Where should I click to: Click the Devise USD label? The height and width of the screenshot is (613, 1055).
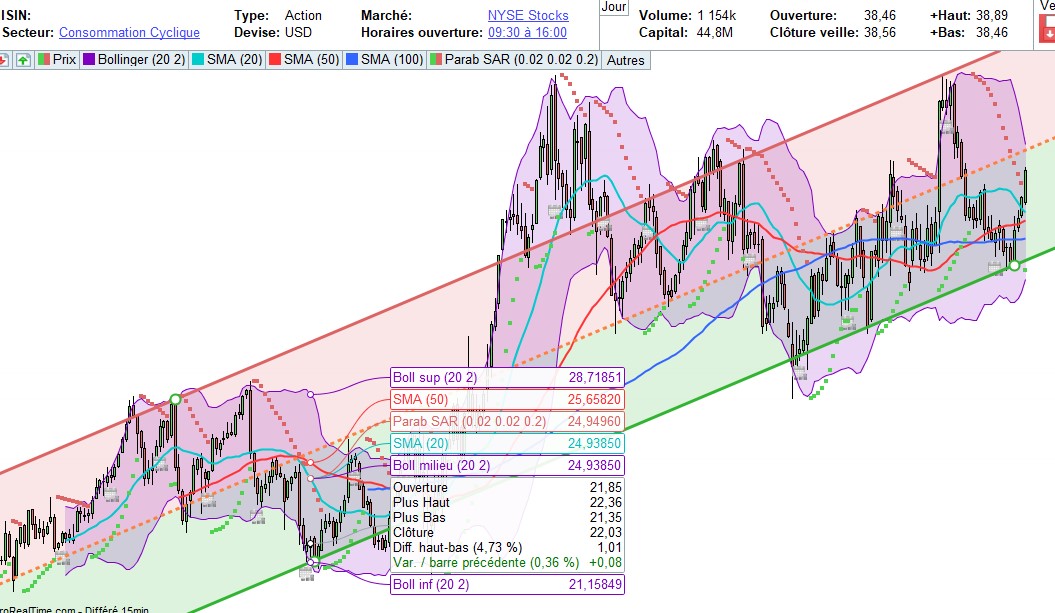(273, 32)
